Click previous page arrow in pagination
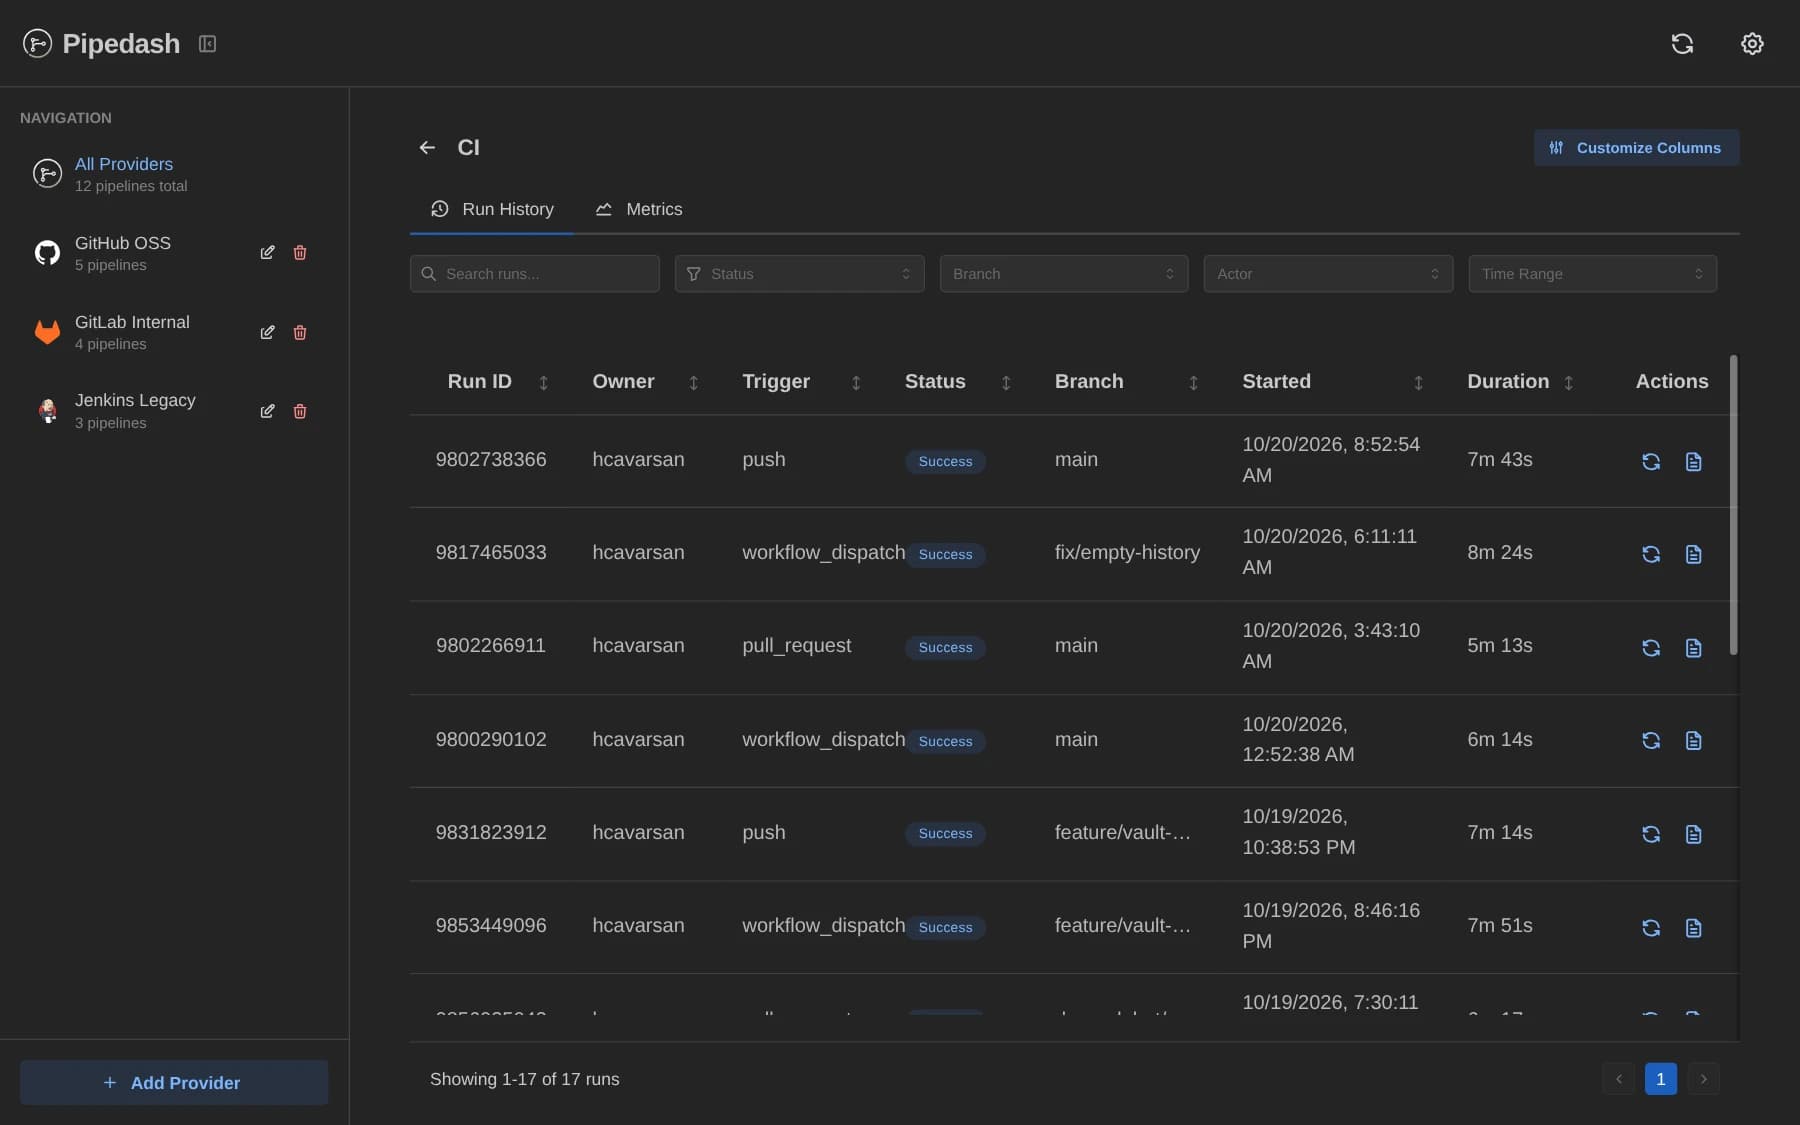Screen dimensions: 1800x1125 [x=1618, y=1079]
